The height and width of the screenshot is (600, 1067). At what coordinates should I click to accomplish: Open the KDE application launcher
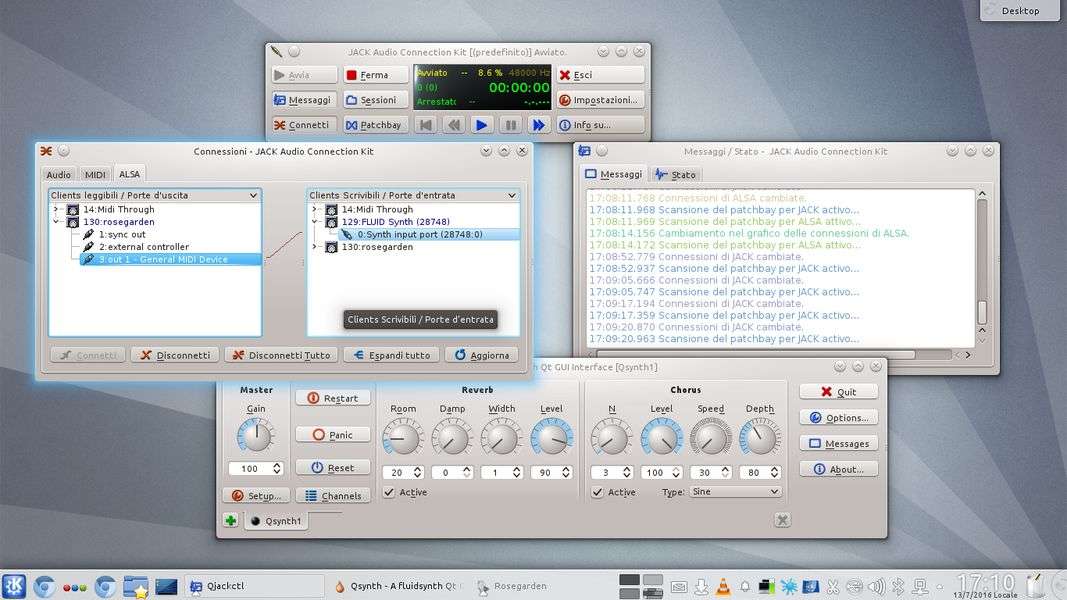(x=15, y=586)
